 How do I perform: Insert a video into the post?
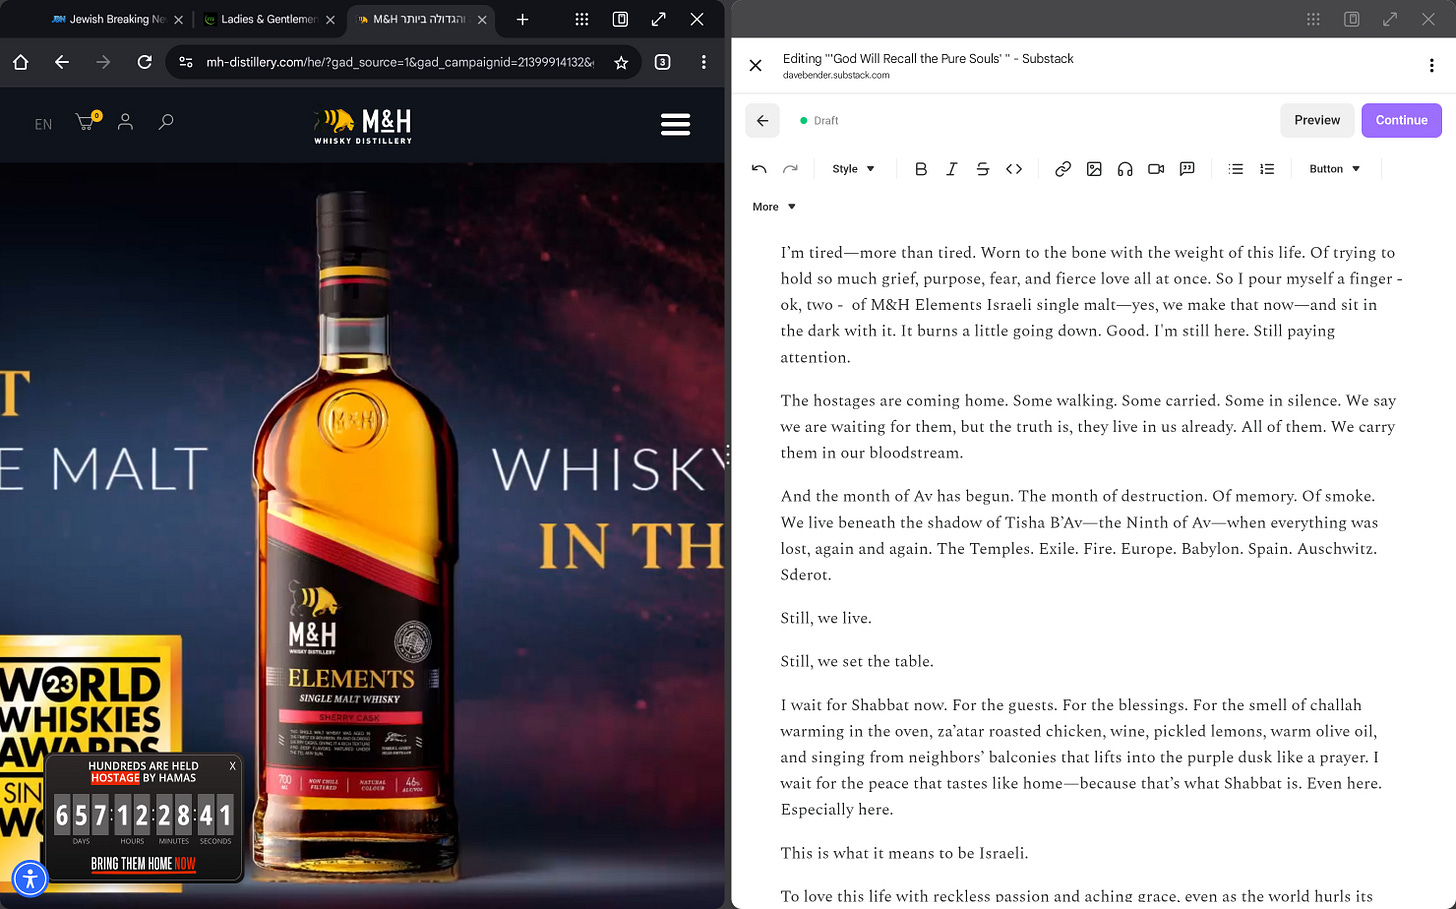(x=1156, y=169)
